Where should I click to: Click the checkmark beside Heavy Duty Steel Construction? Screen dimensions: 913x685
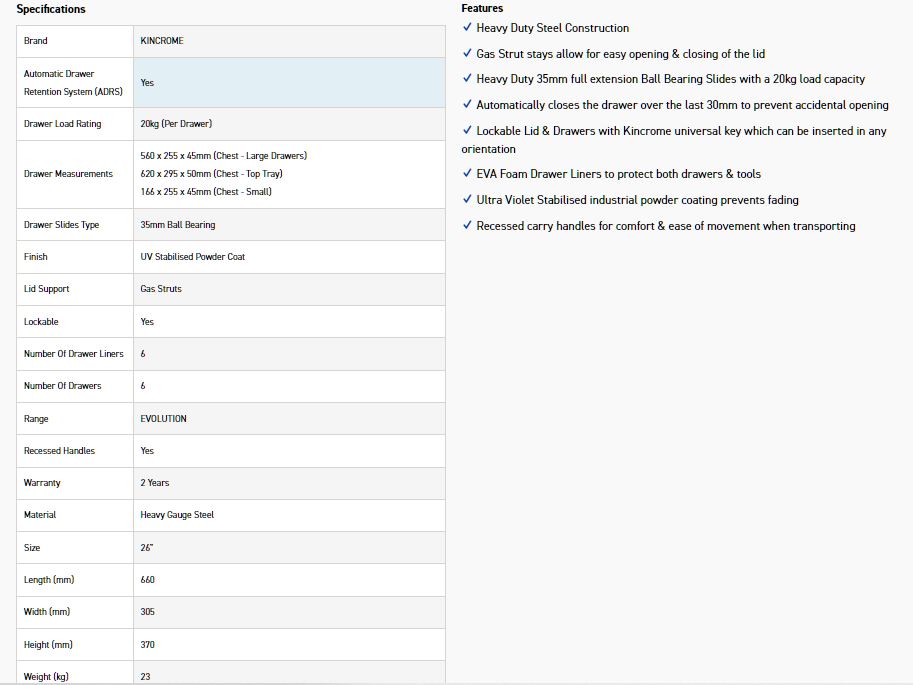point(467,28)
